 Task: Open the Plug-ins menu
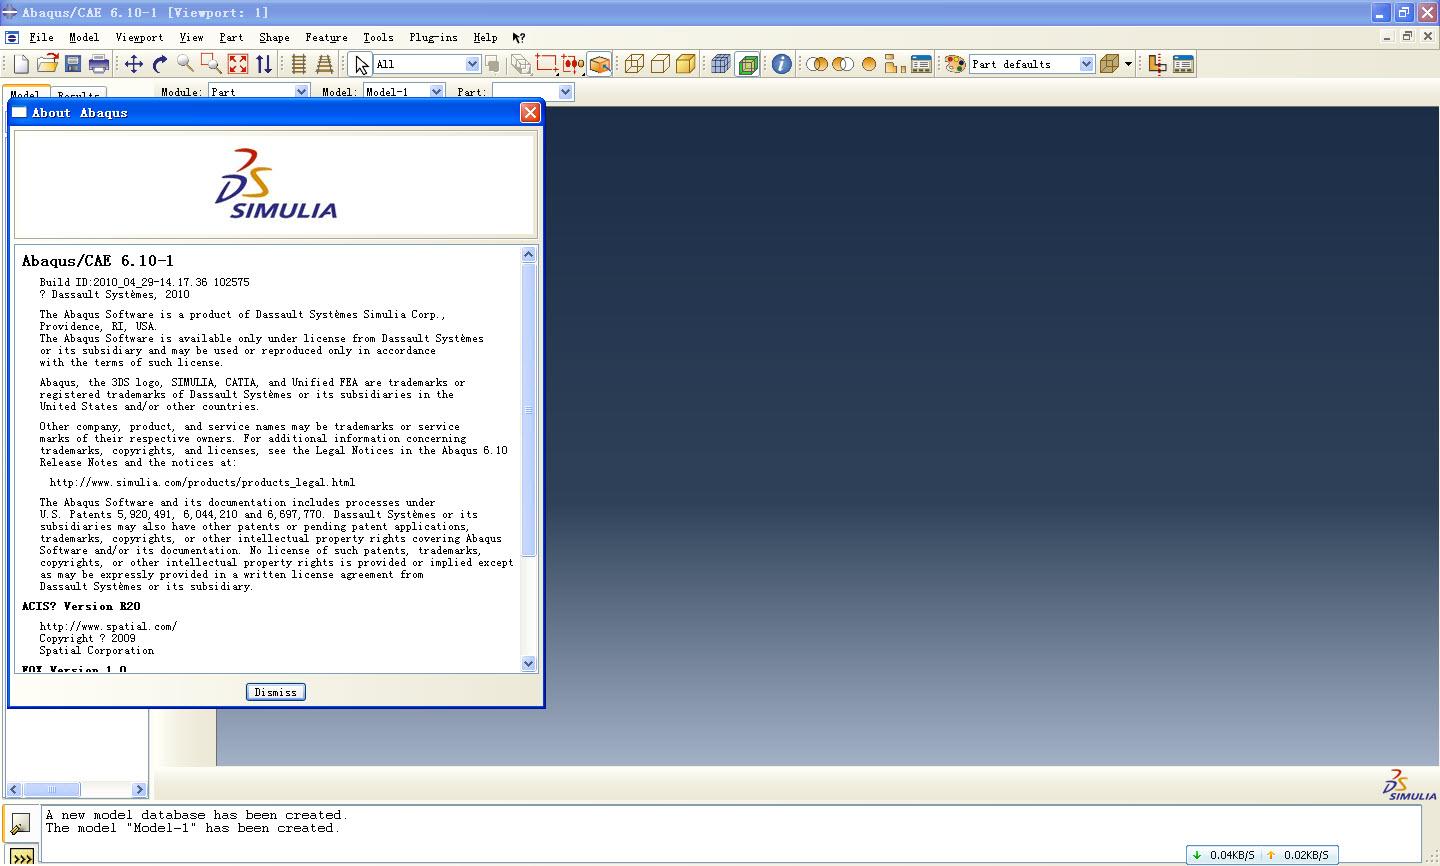(433, 37)
